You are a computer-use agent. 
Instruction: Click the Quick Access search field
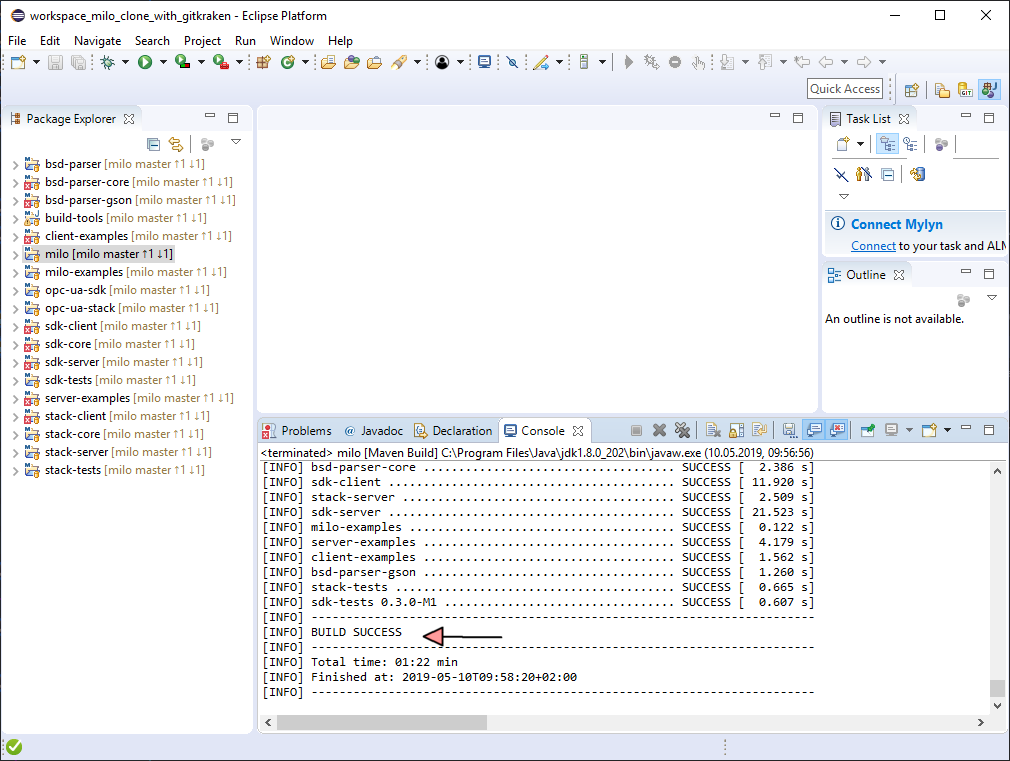[x=845, y=89]
